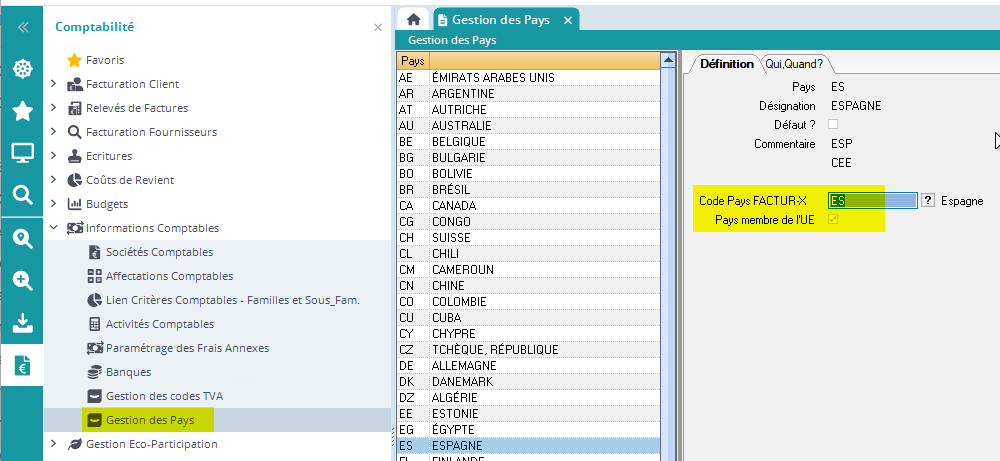Collapse the sidebar with double chevron icon
Screen dimensions: 1000x461
click(22, 27)
